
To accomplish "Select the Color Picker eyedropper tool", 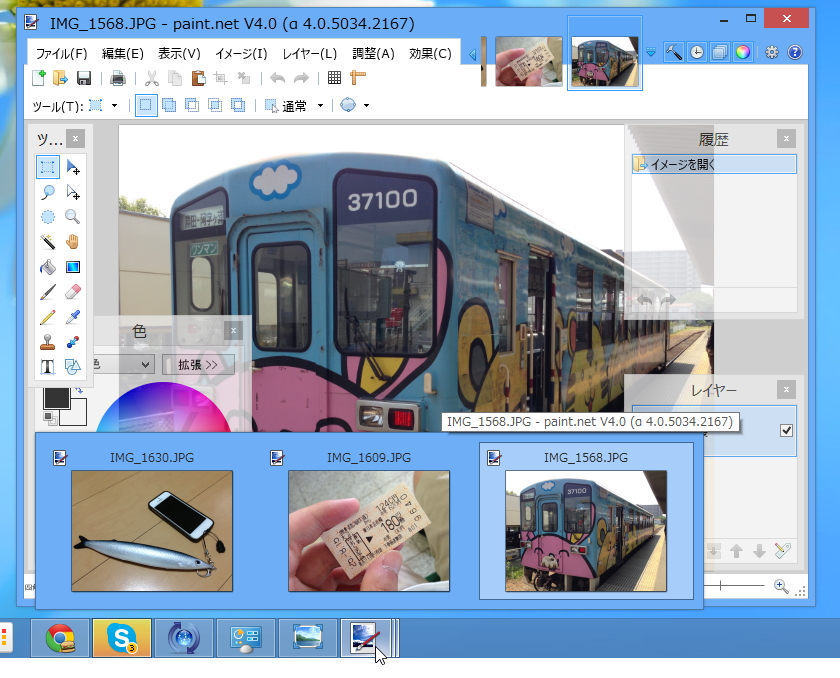I will 73,317.
